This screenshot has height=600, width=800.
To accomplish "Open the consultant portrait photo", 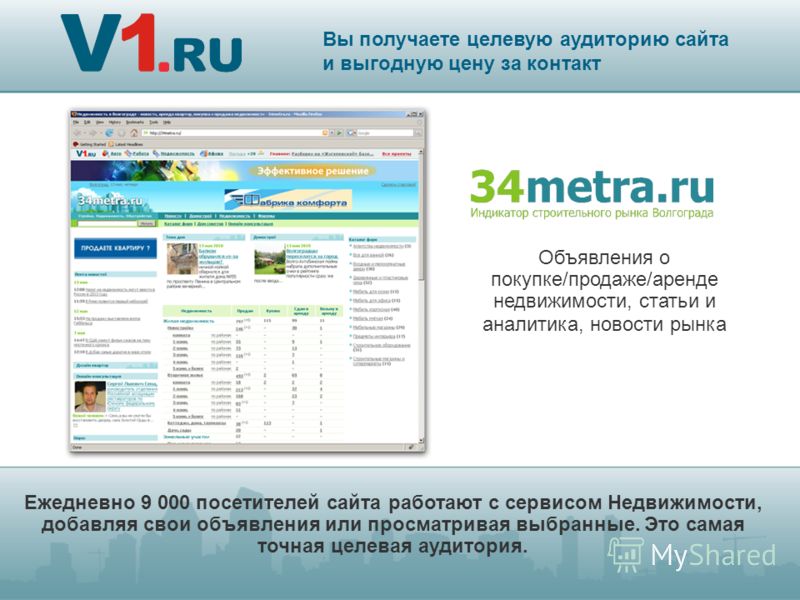I will pos(90,396).
